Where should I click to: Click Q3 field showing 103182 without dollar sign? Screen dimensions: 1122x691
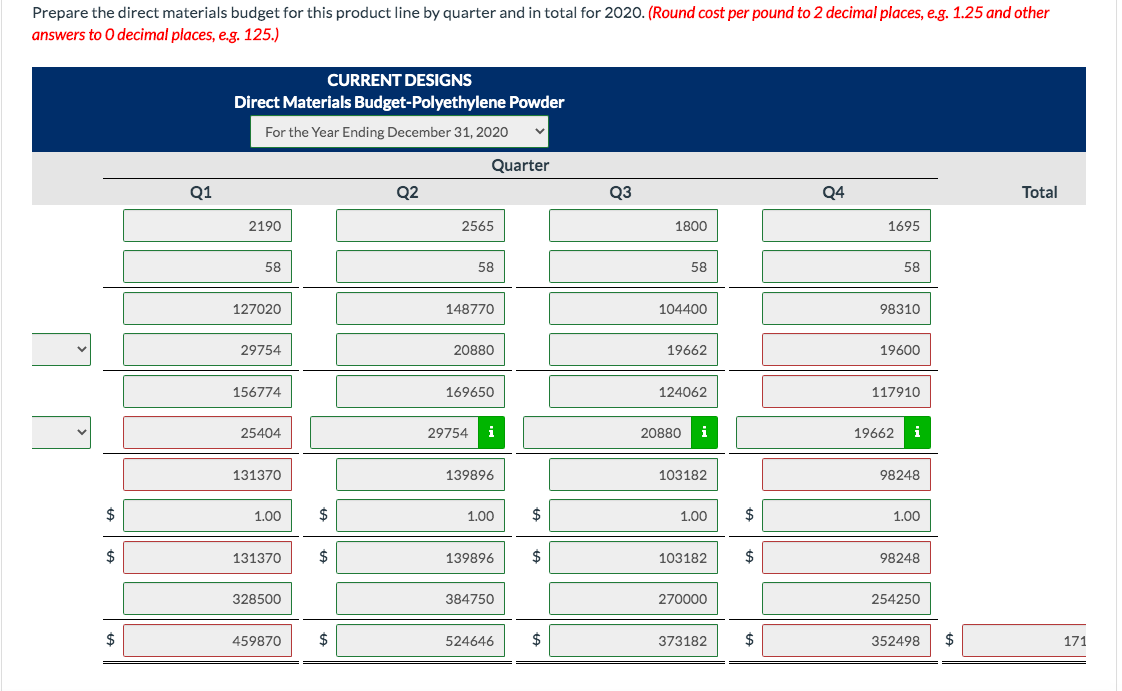(x=633, y=475)
